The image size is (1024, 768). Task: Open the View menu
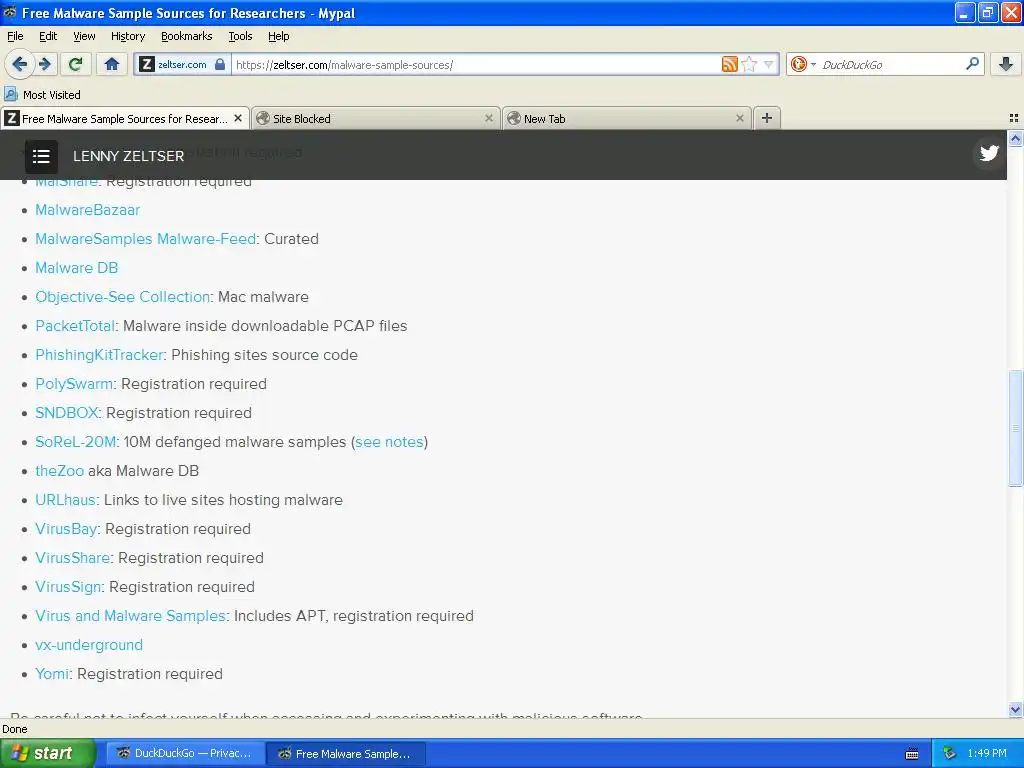click(x=84, y=36)
